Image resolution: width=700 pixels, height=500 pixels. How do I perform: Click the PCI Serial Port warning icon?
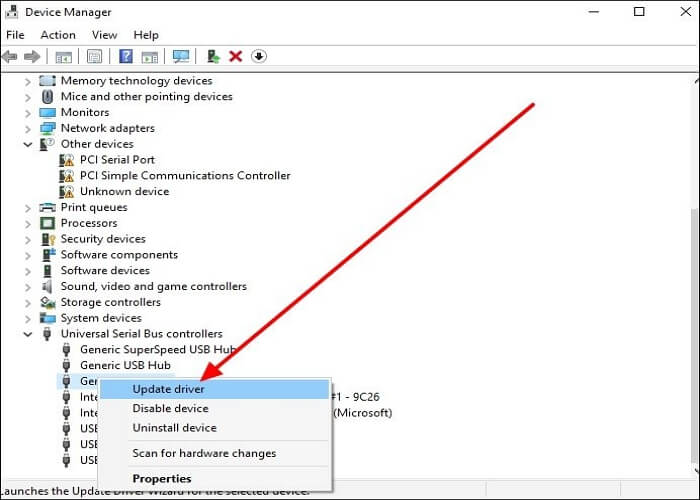click(67, 160)
